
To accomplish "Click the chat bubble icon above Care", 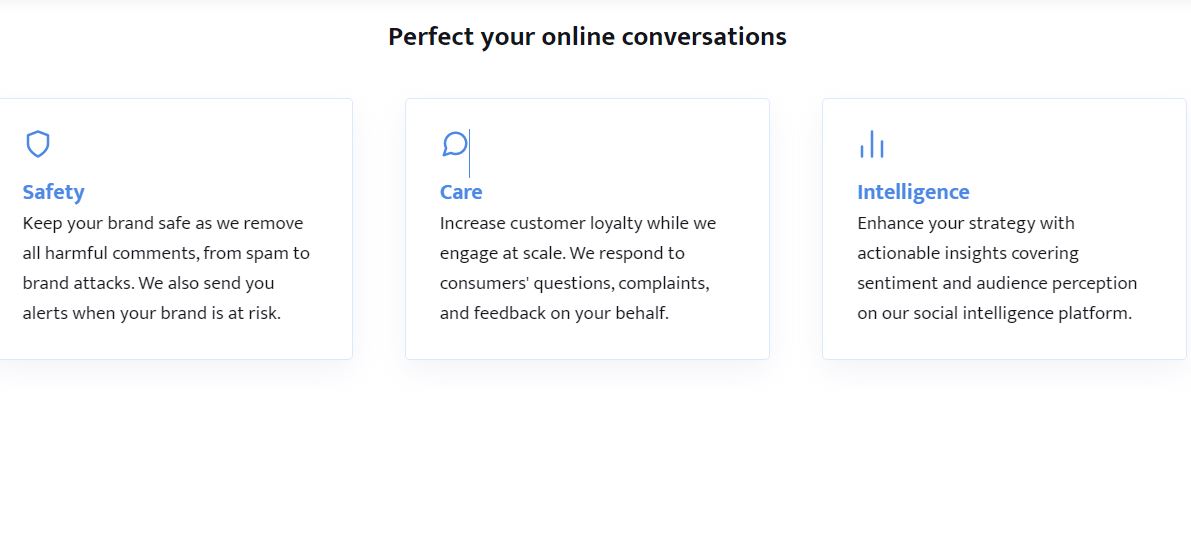I will (454, 144).
